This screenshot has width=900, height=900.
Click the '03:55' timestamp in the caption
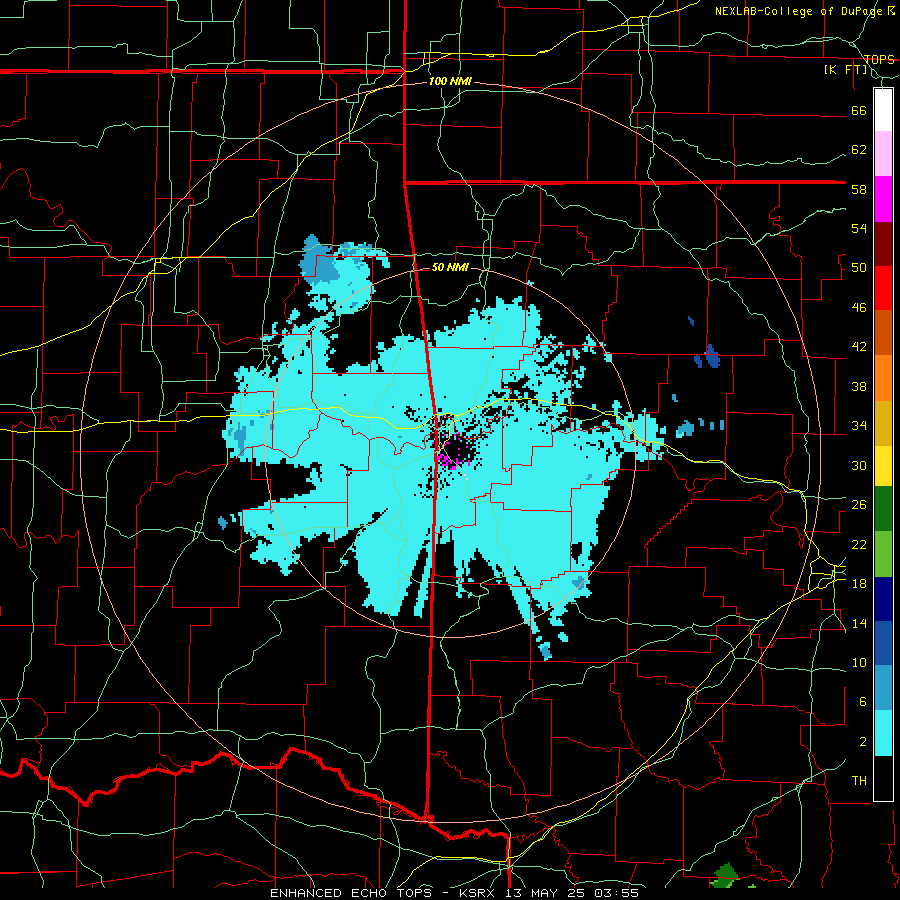click(616, 893)
